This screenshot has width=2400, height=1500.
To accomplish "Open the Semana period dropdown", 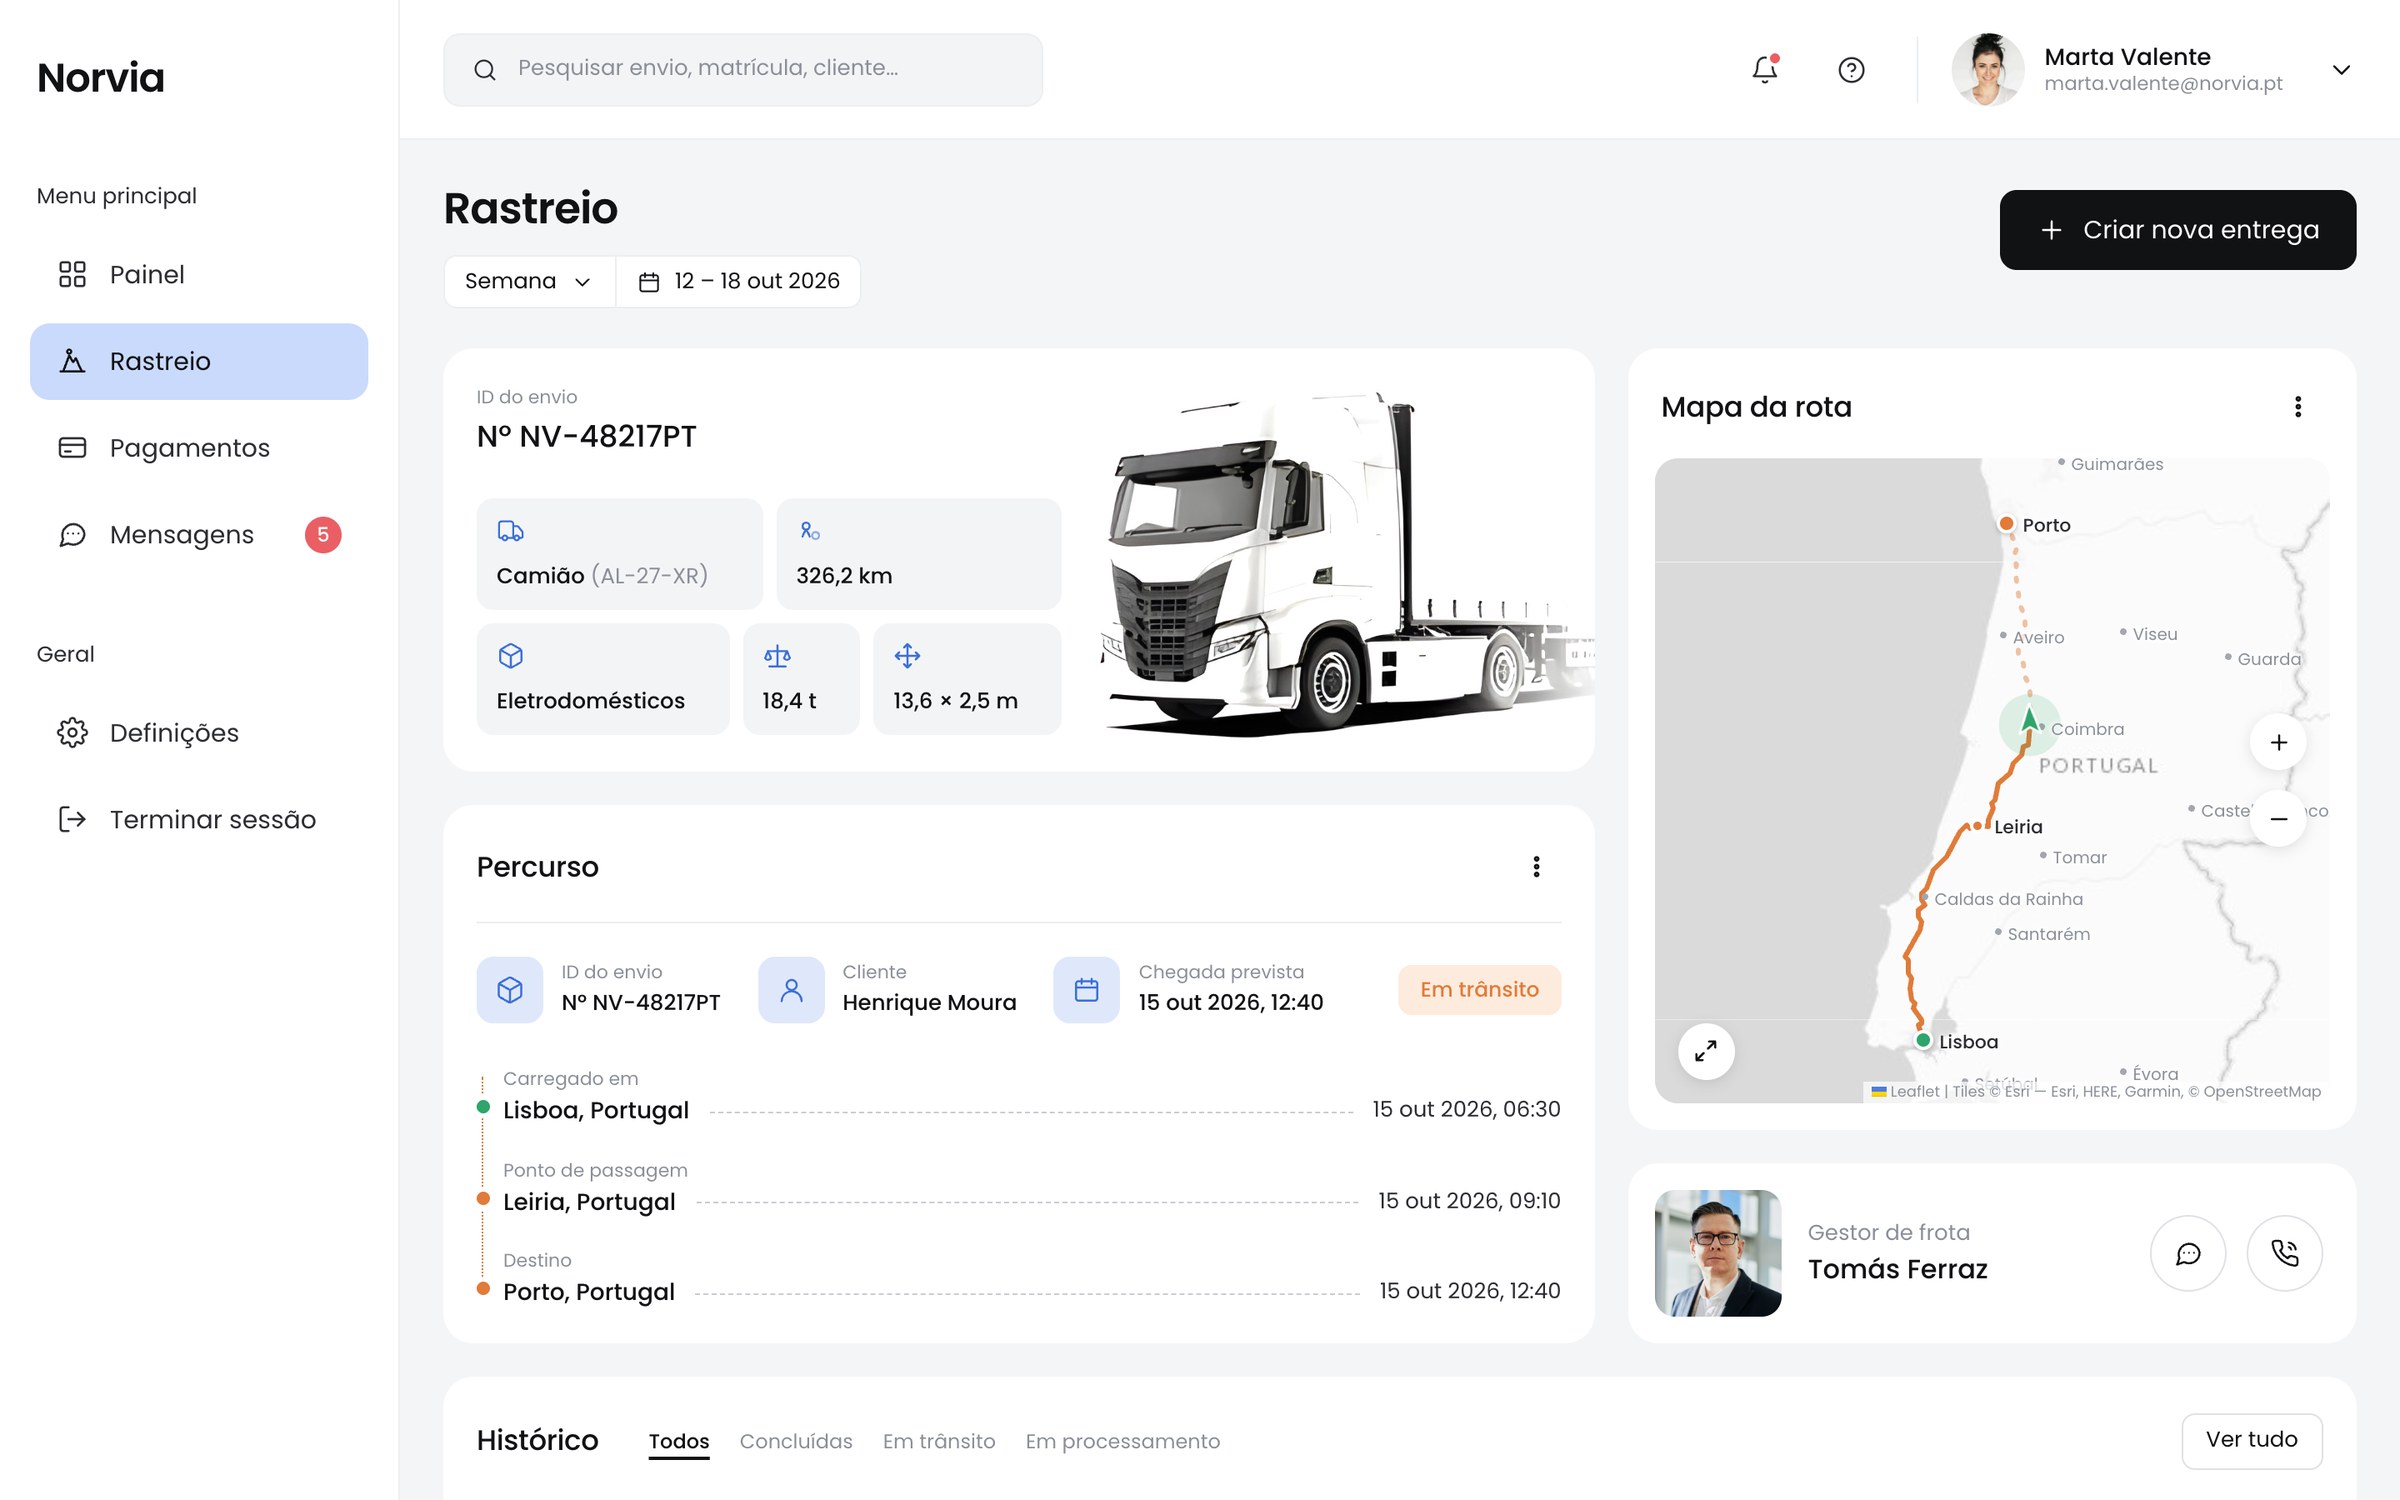I will [x=529, y=282].
